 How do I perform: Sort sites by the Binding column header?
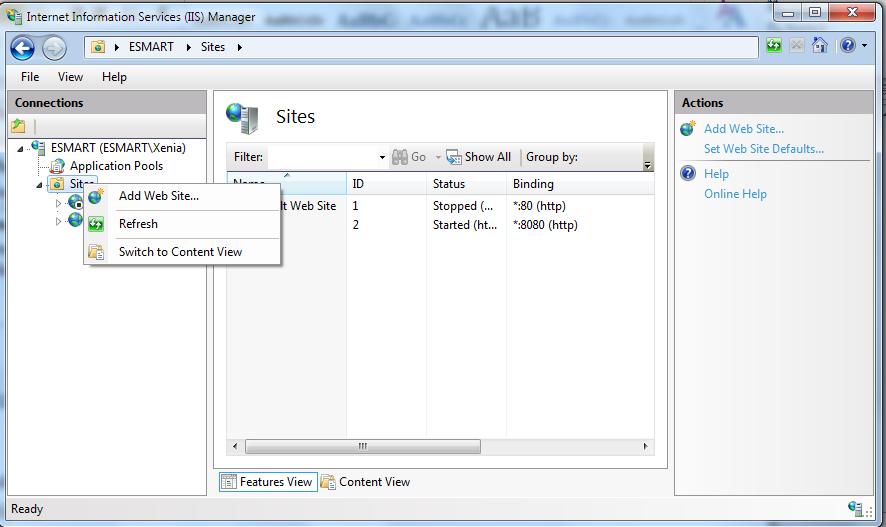click(x=580, y=184)
